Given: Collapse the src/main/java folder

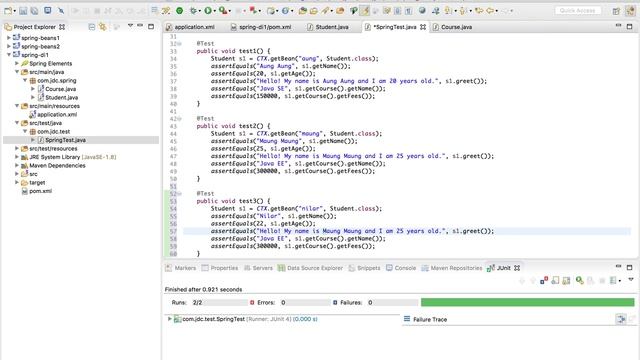Looking at the screenshot, I should [17, 72].
